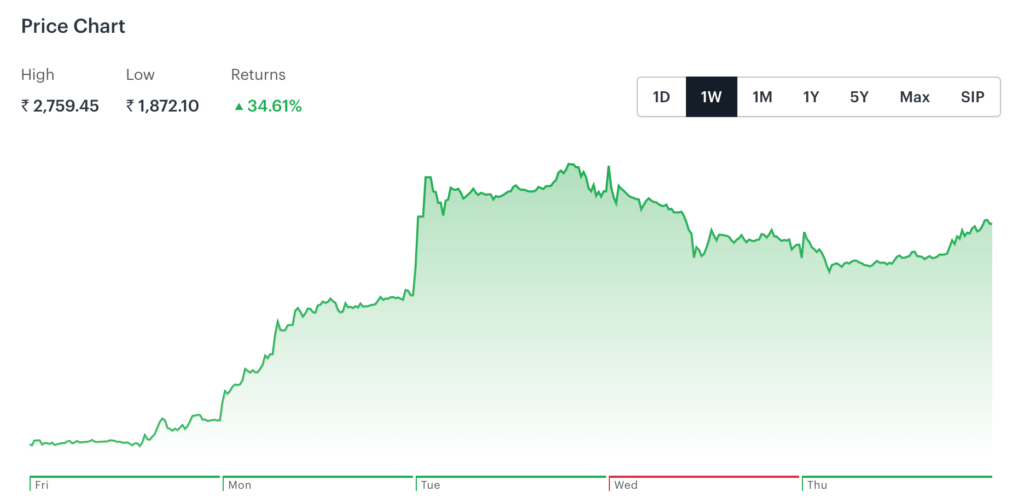Switch to the 1D time range
This screenshot has width=1024, height=503.
click(x=661, y=97)
